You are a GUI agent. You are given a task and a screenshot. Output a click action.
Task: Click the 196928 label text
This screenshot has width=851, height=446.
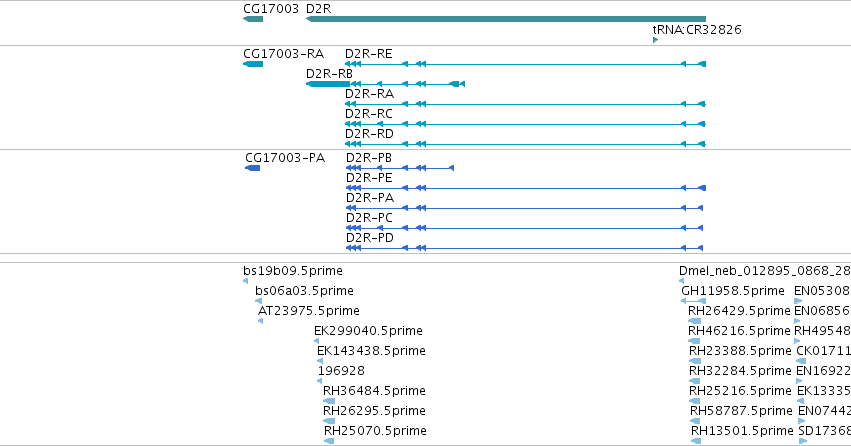341,371
